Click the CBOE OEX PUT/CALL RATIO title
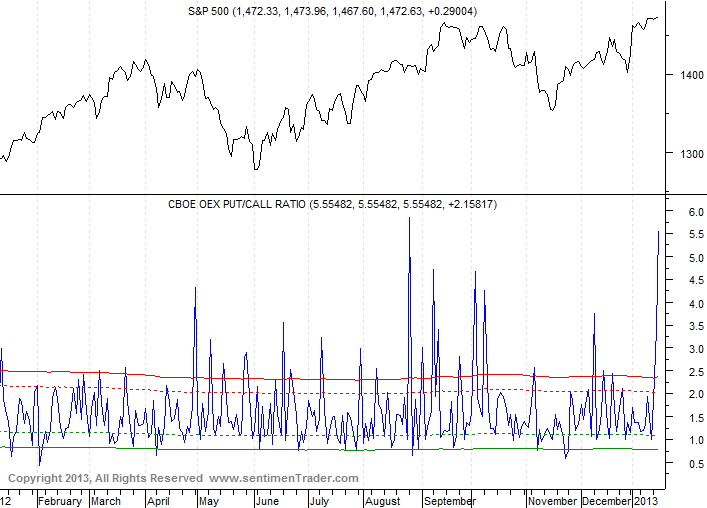The height and width of the screenshot is (508, 707). [332, 204]
